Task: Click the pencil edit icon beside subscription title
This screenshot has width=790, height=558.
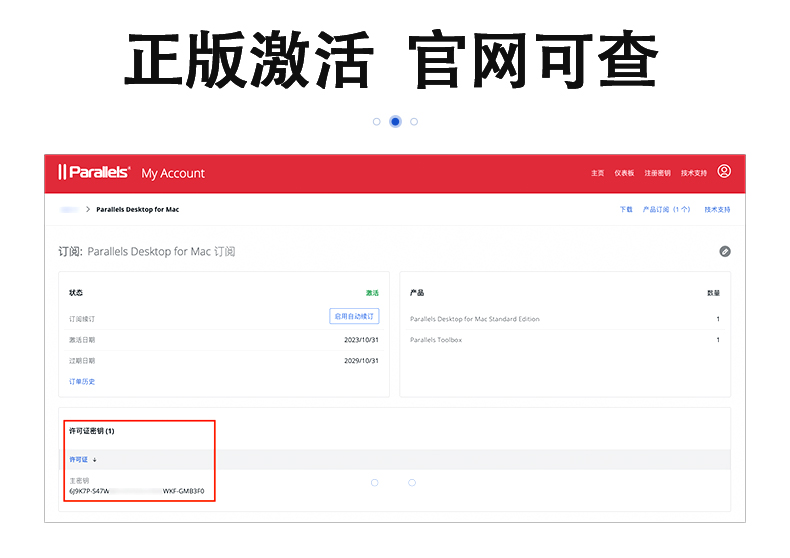Action: [725, 251]
